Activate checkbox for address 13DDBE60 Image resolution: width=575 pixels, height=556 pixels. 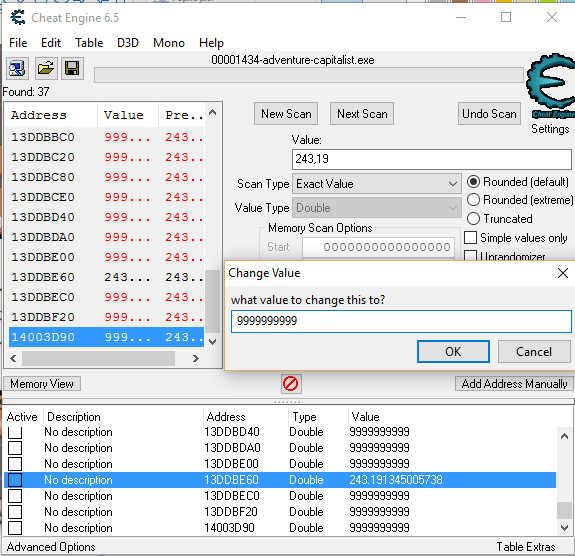[15, 480]
